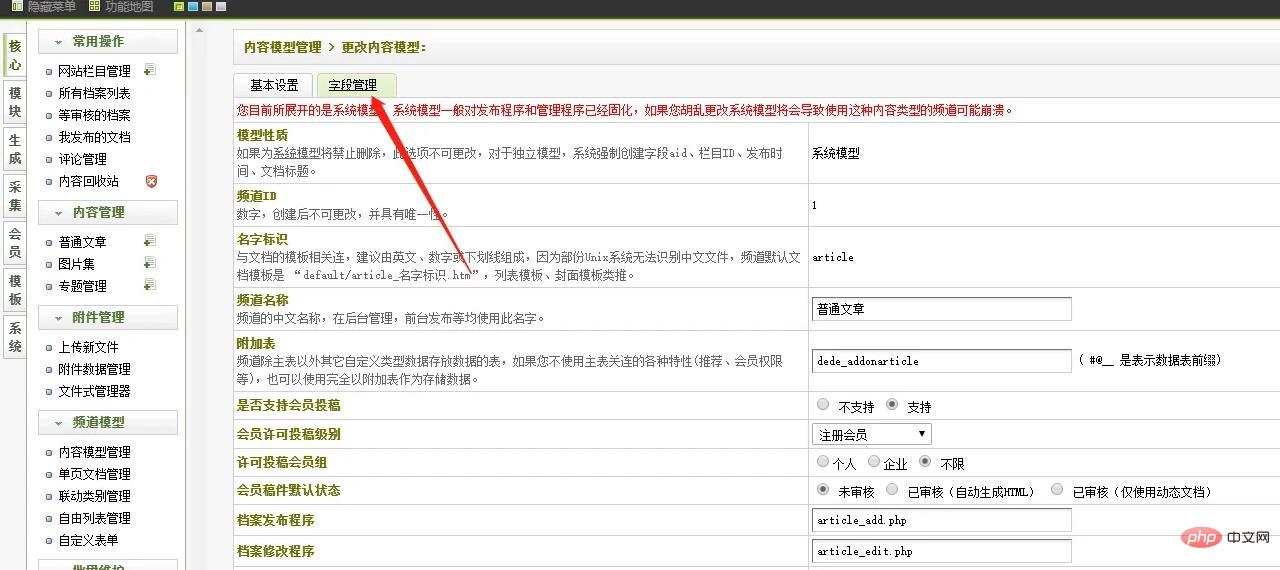
Task: Collapse the 常用操作 menu section
Action: click(108, 41)
